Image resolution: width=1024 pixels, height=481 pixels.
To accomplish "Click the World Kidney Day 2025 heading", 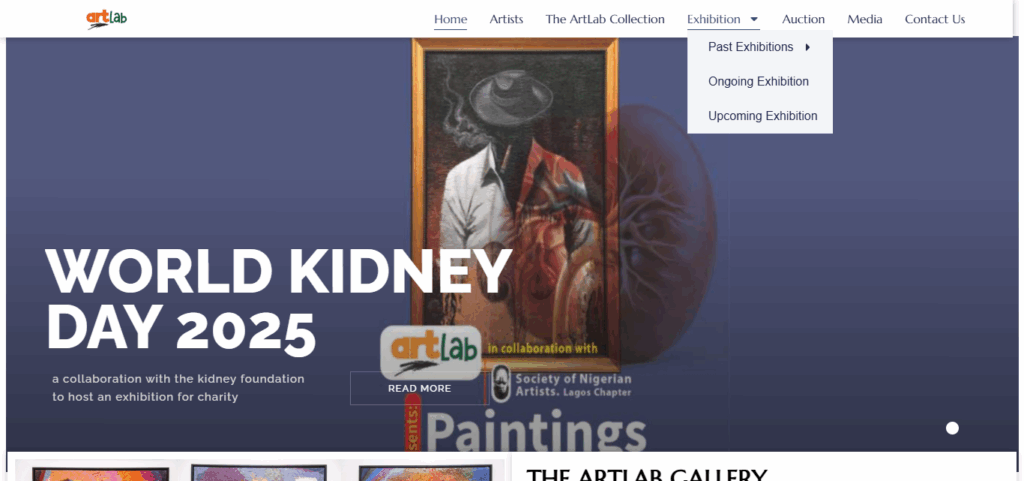I will tap(278, 300).
